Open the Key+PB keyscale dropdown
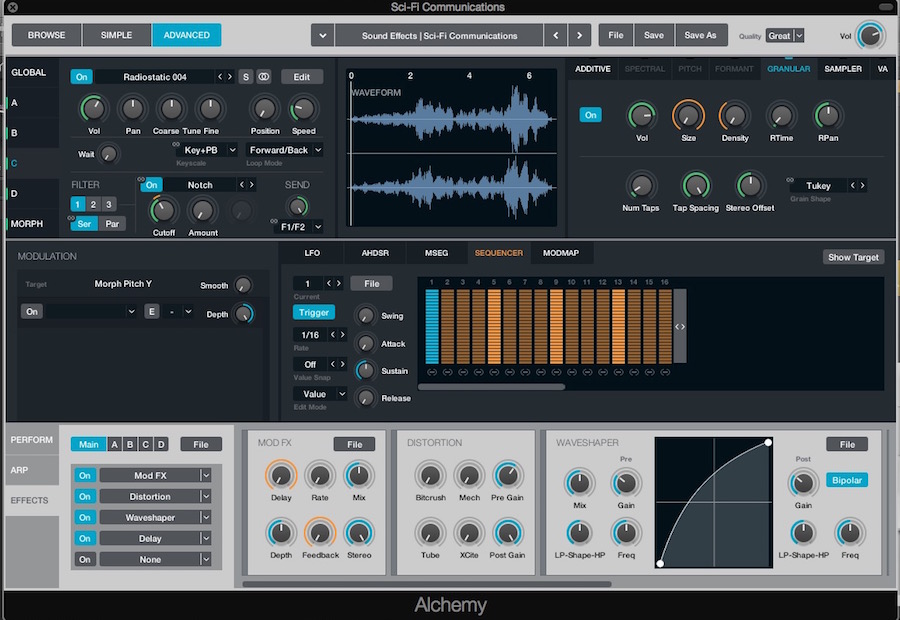Image resolution: width=900 pixels, height=620 pixels. coord(207,150)
